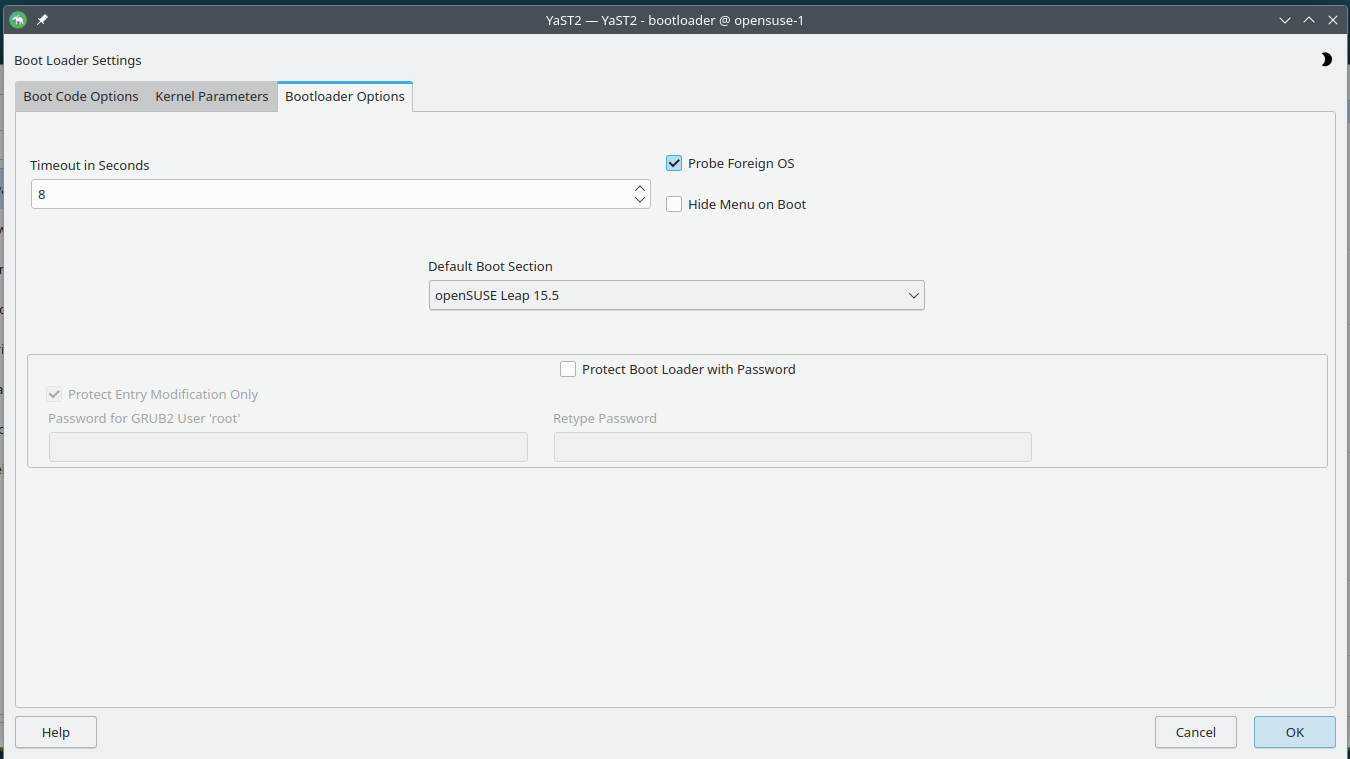
Task: Confirm settings with the OK button
Action: [x=1294, y=732]
